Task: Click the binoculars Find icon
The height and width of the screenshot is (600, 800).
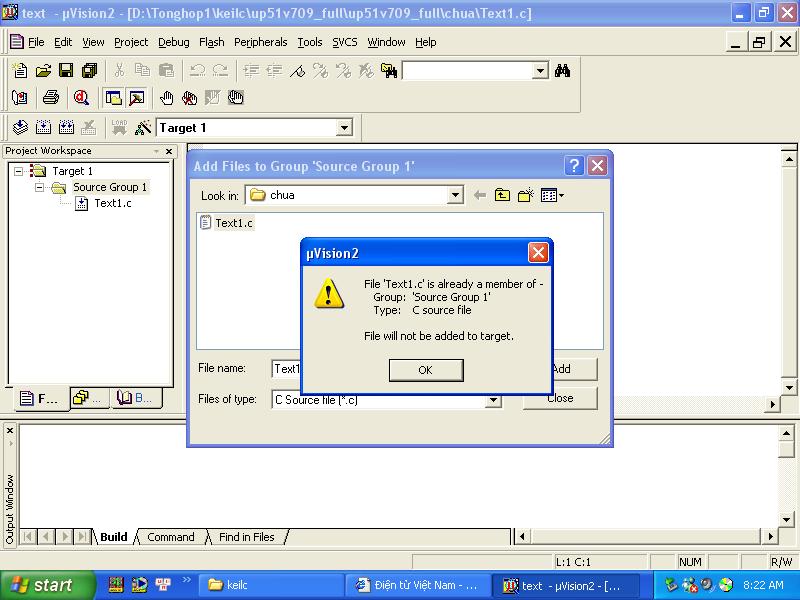Action: tap(562, 70)
